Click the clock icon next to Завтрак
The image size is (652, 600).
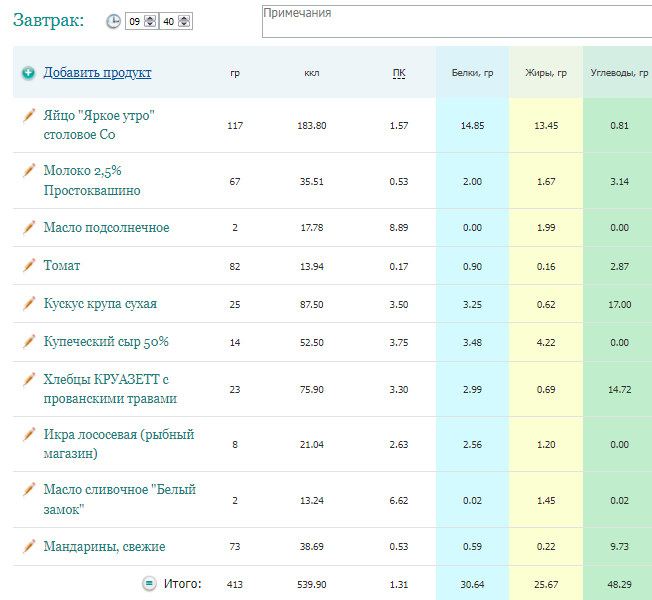[x=113, y=21]
